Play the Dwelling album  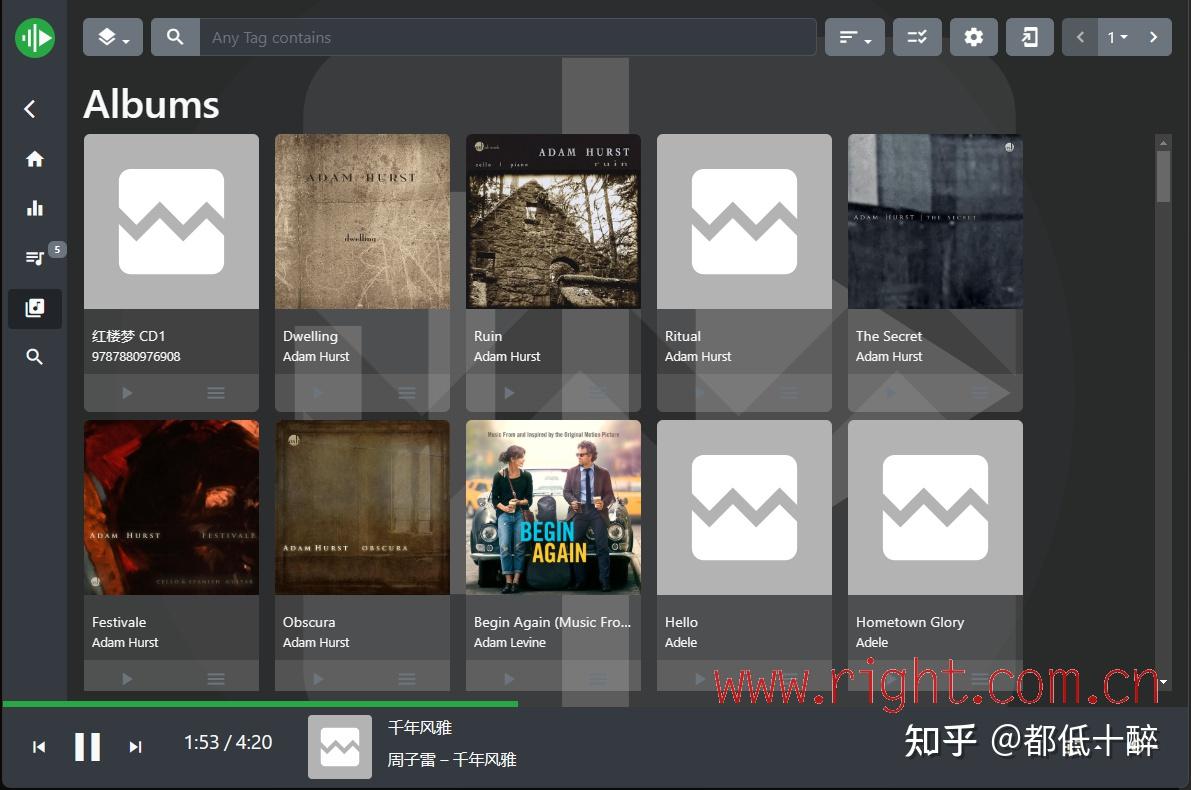[x=318, y=393]
